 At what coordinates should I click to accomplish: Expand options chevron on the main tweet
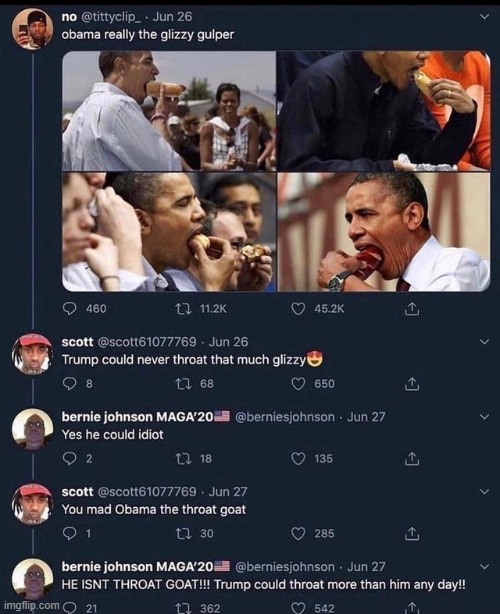pos(484,17)
